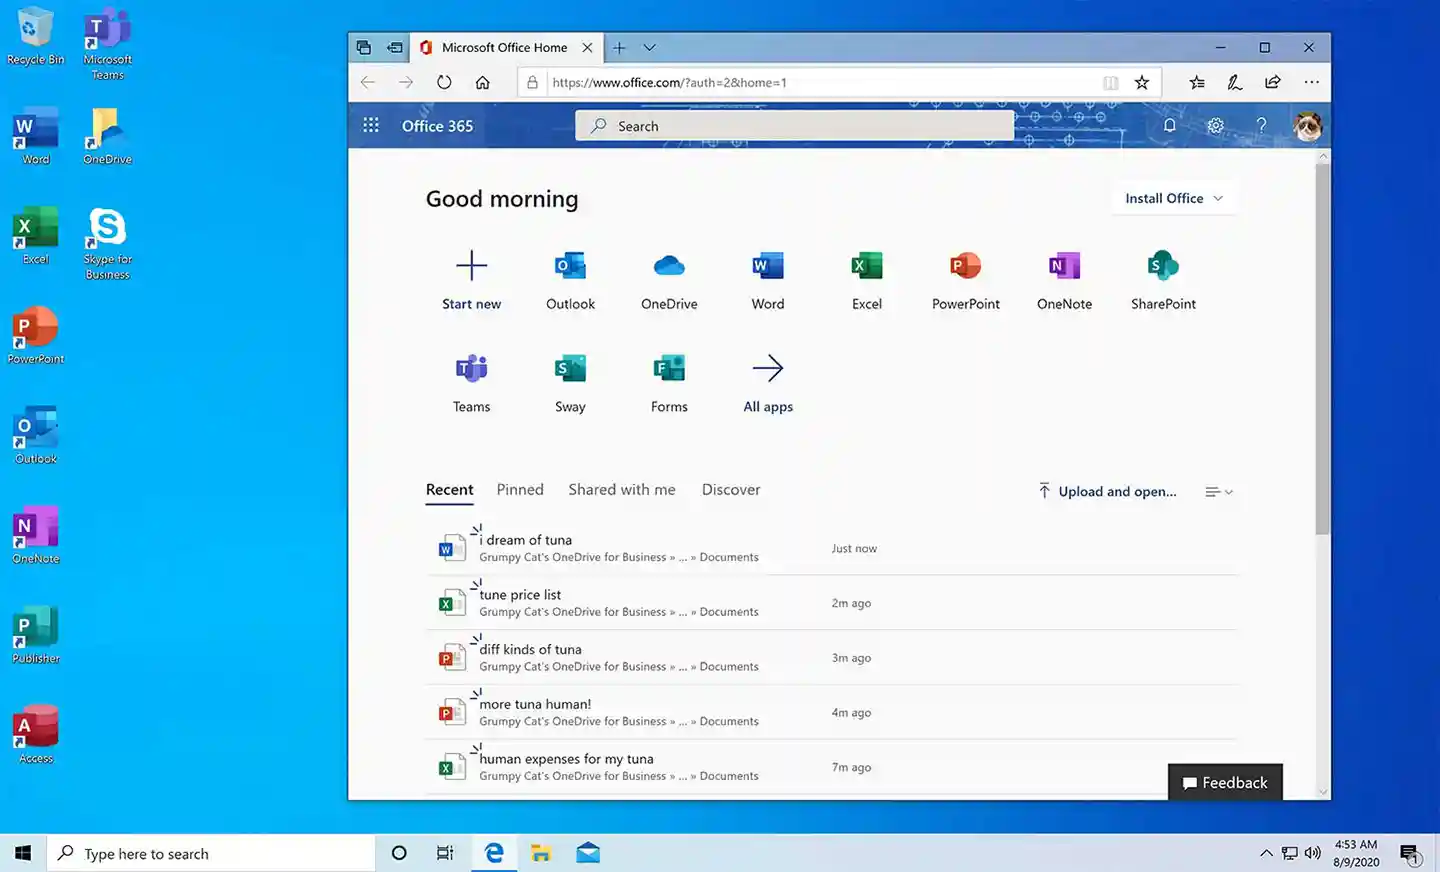Show notifications with the bell icon
The width and height of the screenshot is (1440, 872).
[1169, 126]
